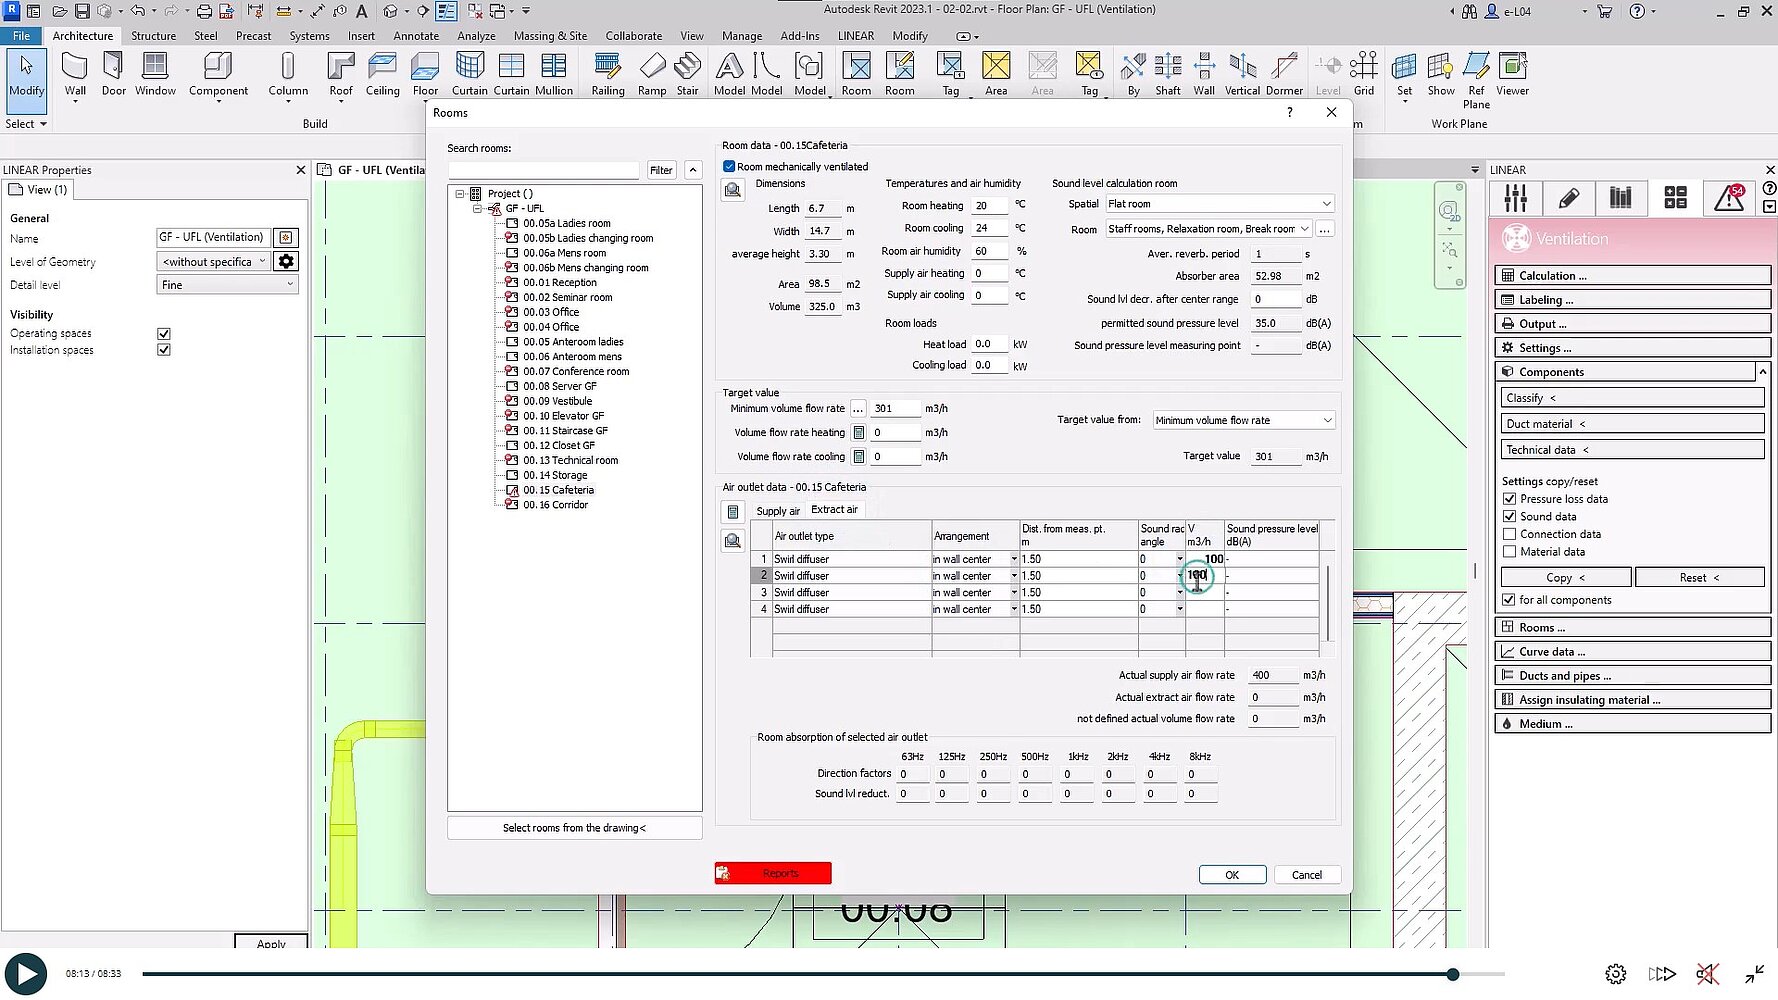Uncheck Room mechanically ventilated checkbox
Viewport: 1778px width, 1000px height.
pos(729,167)
